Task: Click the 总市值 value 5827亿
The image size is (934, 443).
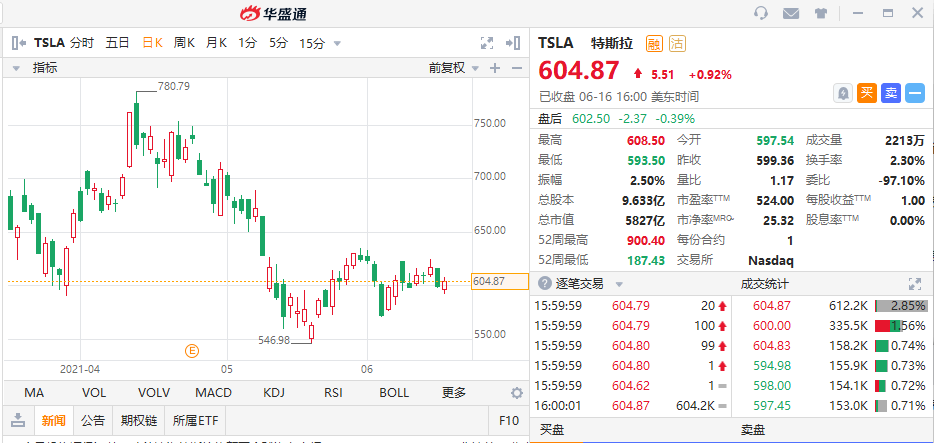Action: tap(644, 220)
